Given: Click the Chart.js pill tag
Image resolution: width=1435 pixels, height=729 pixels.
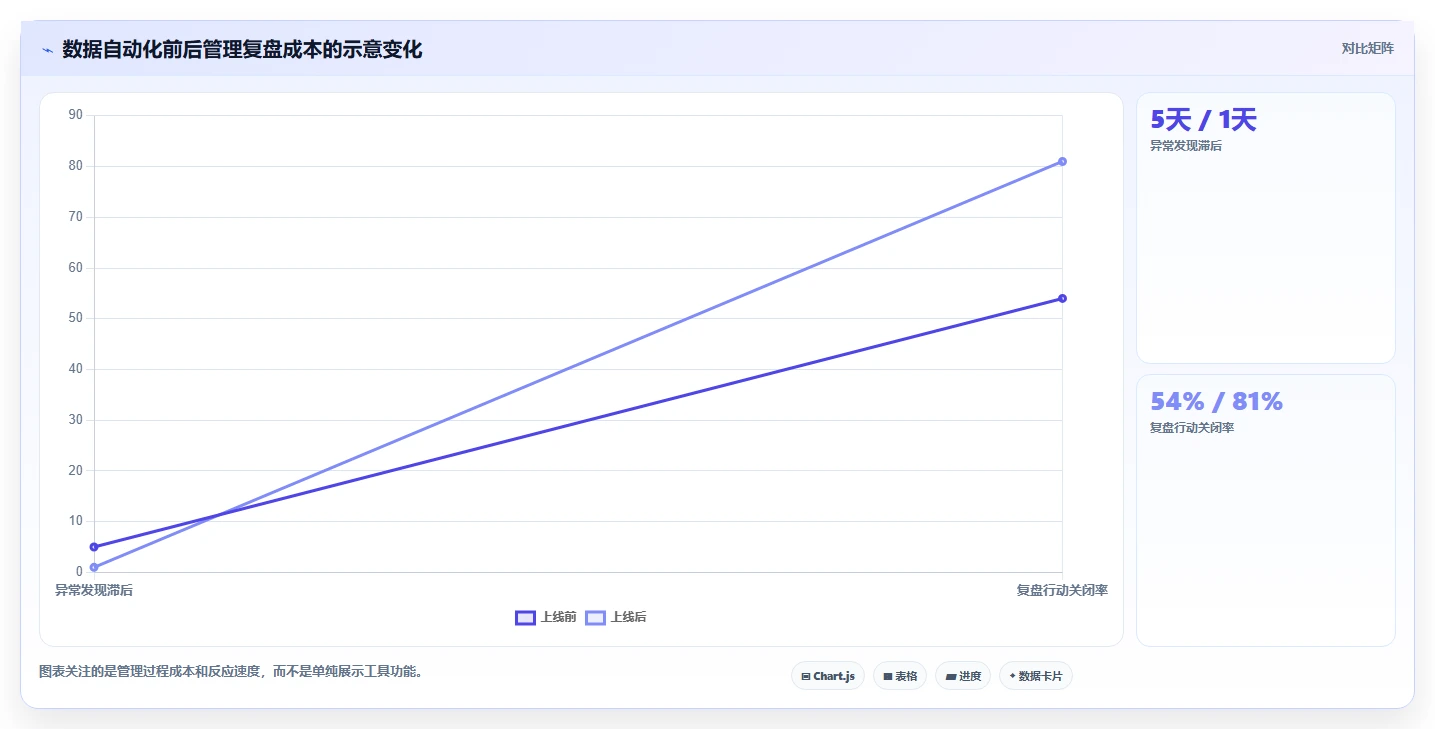Looking at the screenshot, I should pyautogui.click(x=828, y=676).
